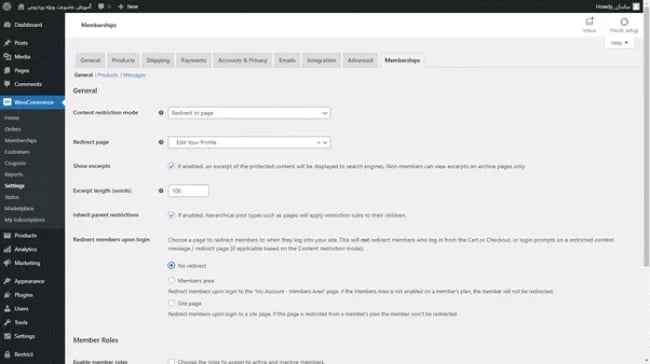Image resolution: width=650 pixels, height=364 pixels.
Task: Open the Appearance brush icon in sidebar
Action: point(7,281)
